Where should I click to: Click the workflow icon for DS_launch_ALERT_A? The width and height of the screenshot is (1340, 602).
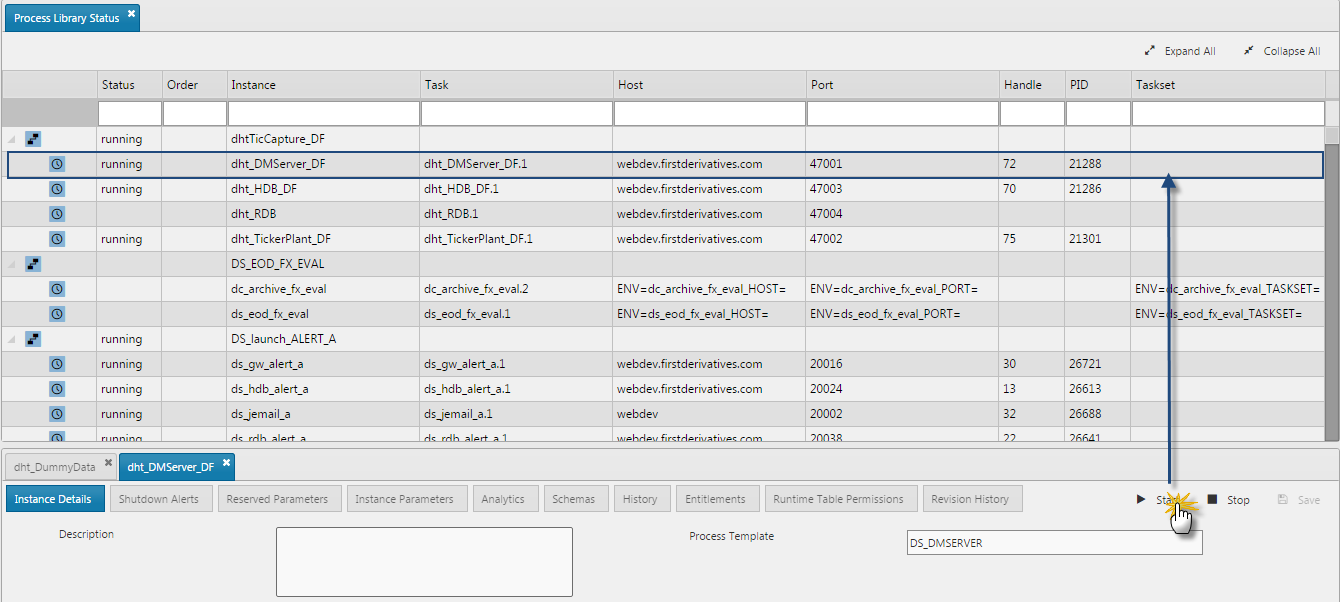(33, 339)
